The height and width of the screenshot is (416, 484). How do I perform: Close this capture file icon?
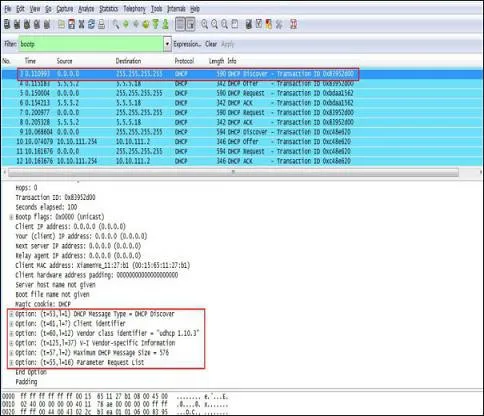tap(81, 24)
